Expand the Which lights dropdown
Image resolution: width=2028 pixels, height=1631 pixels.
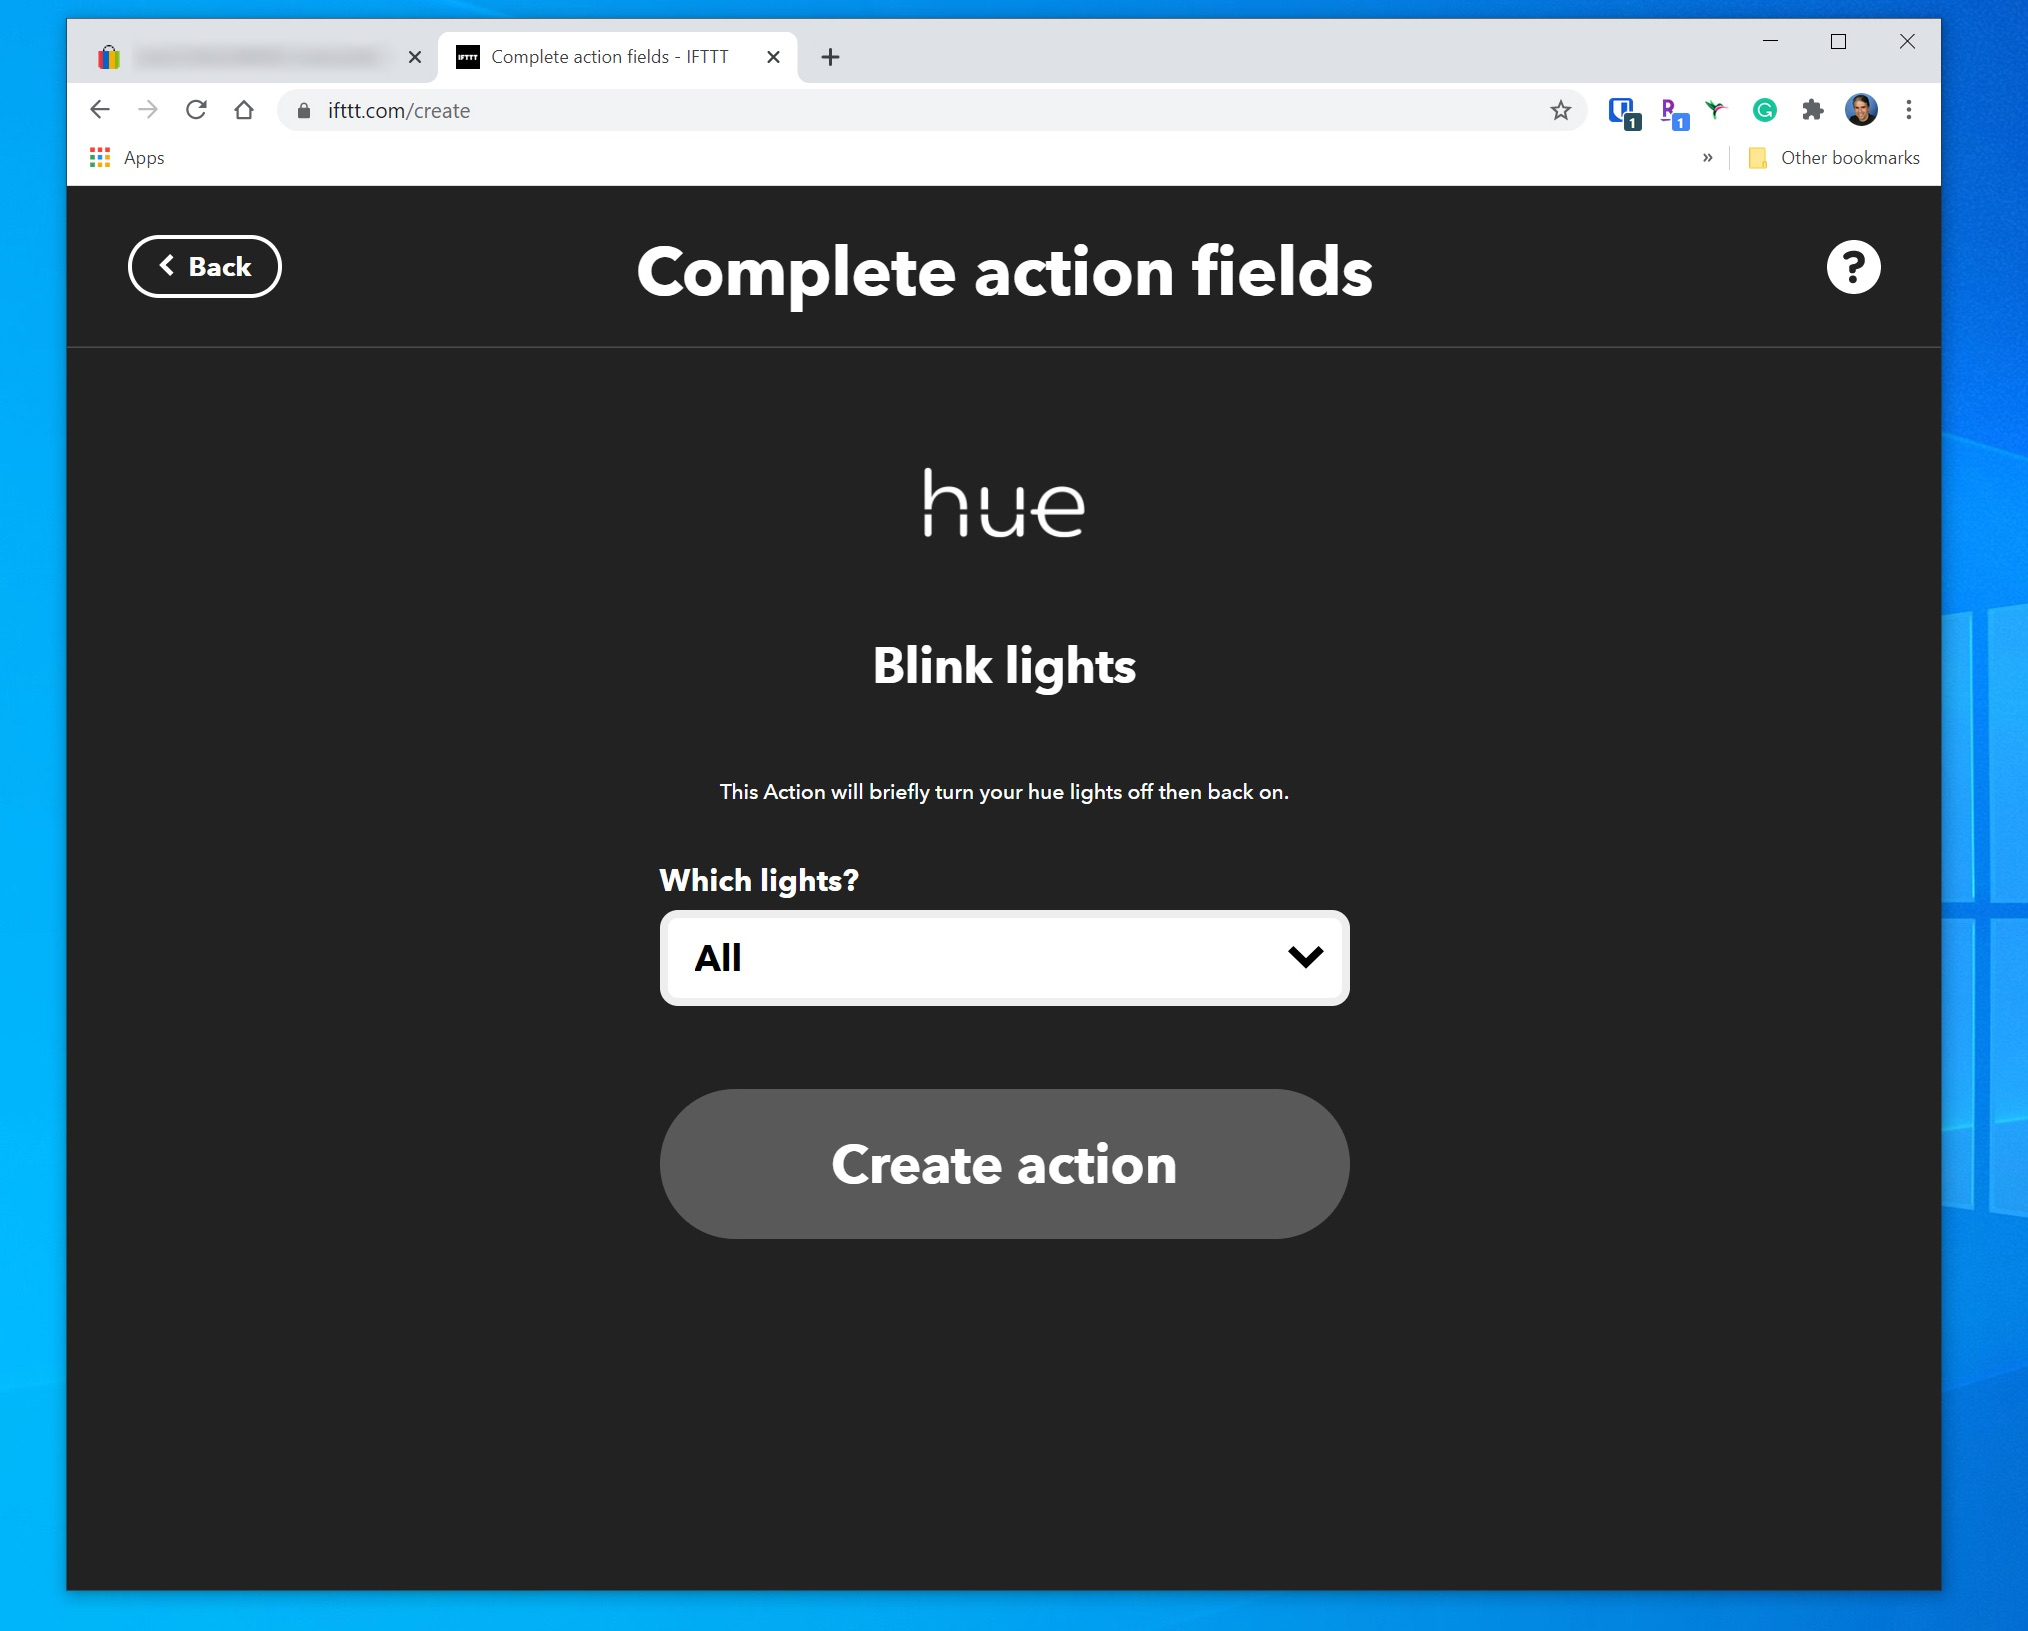1004,958
